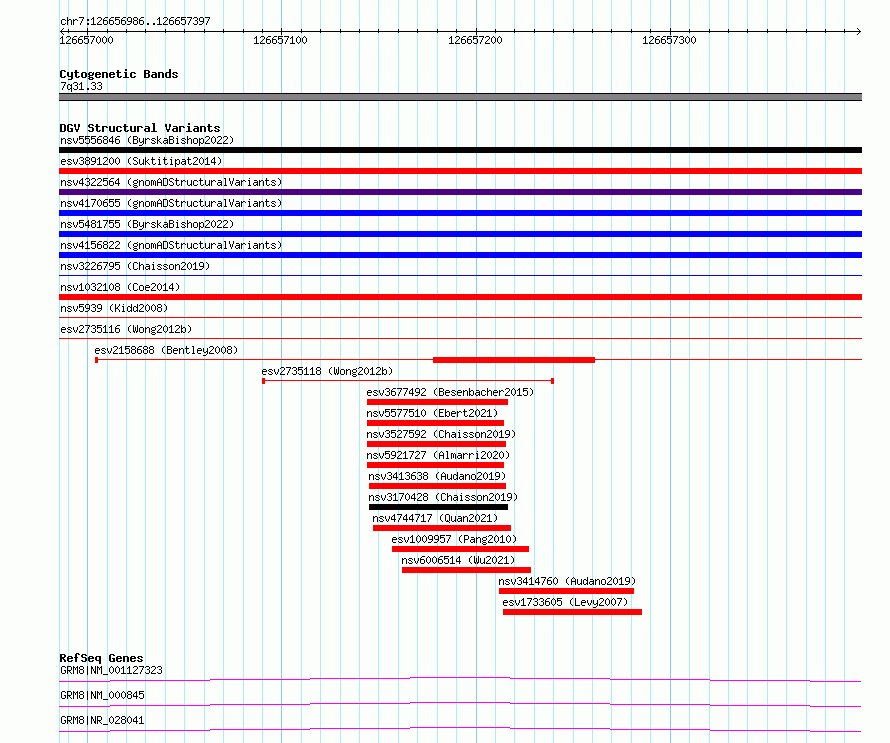Click nsv5577510 (Ebert2021) label
The width and height of the screenshot is (890, 743).
432,413
